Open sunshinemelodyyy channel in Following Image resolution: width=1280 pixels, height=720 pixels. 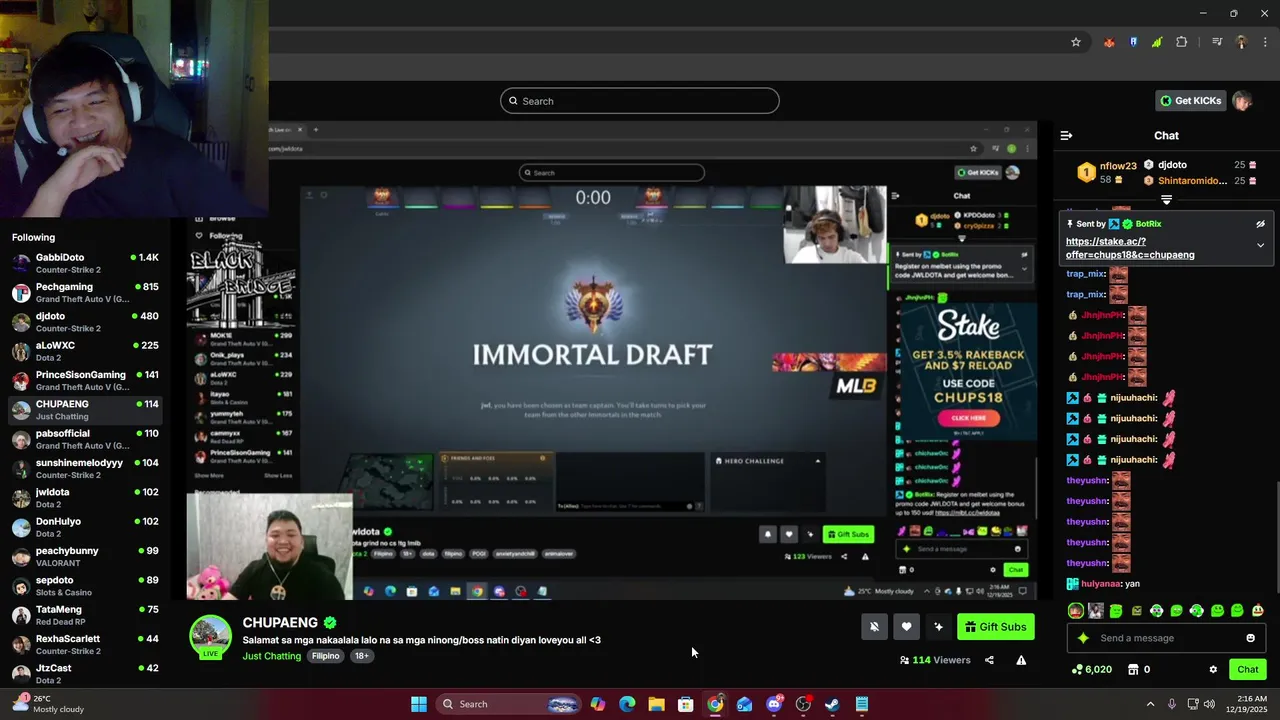[86, 468]
